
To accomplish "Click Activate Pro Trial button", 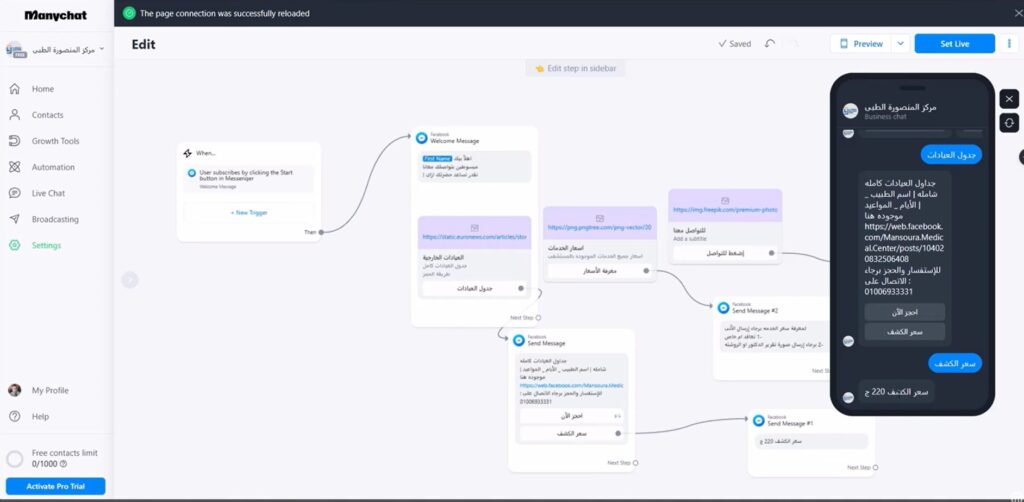I will [x=54, y=486].
